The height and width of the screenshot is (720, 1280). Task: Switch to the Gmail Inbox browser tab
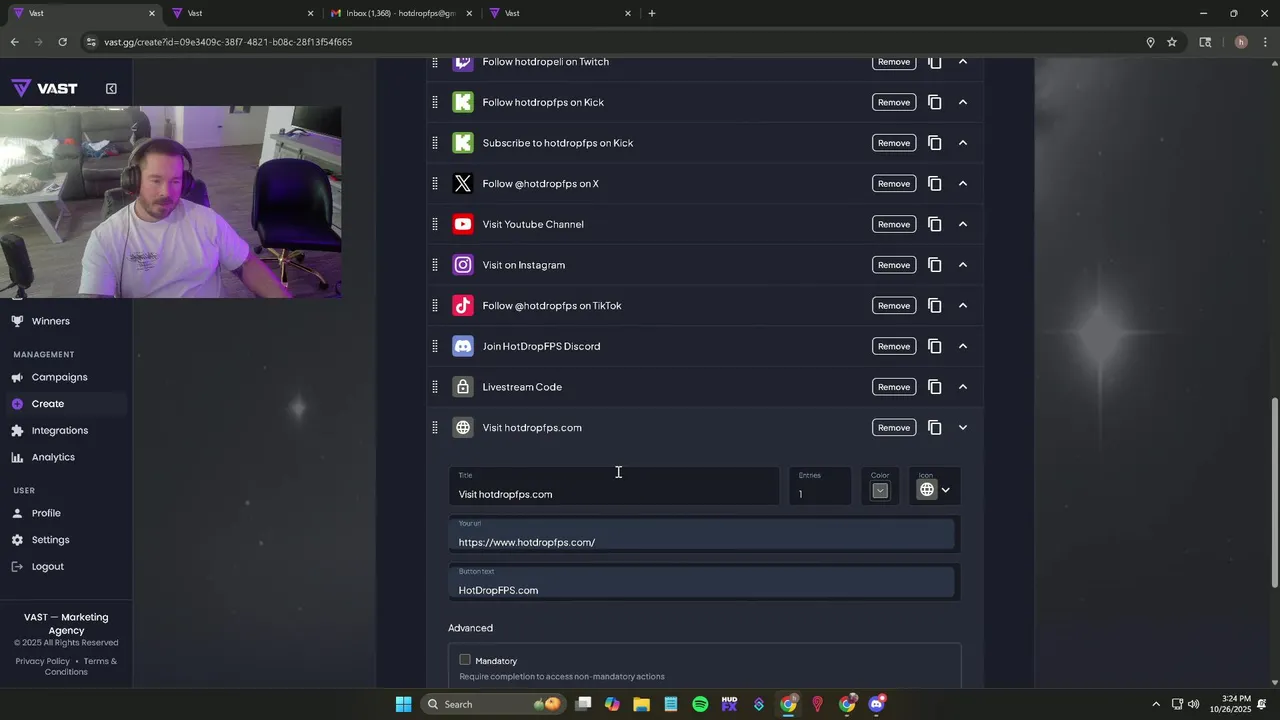click(400, 13)
